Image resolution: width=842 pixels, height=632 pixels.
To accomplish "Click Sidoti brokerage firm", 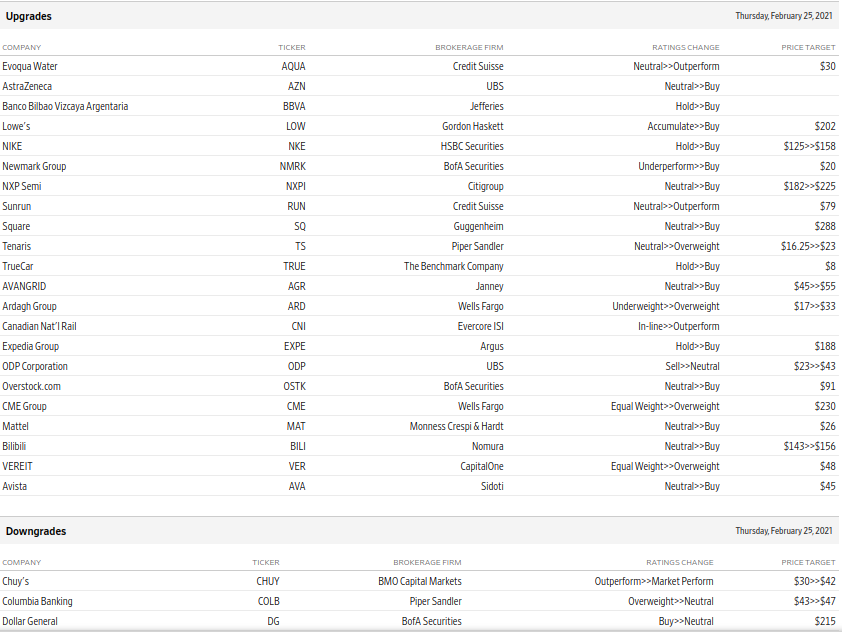I will (x=492, y=486).
